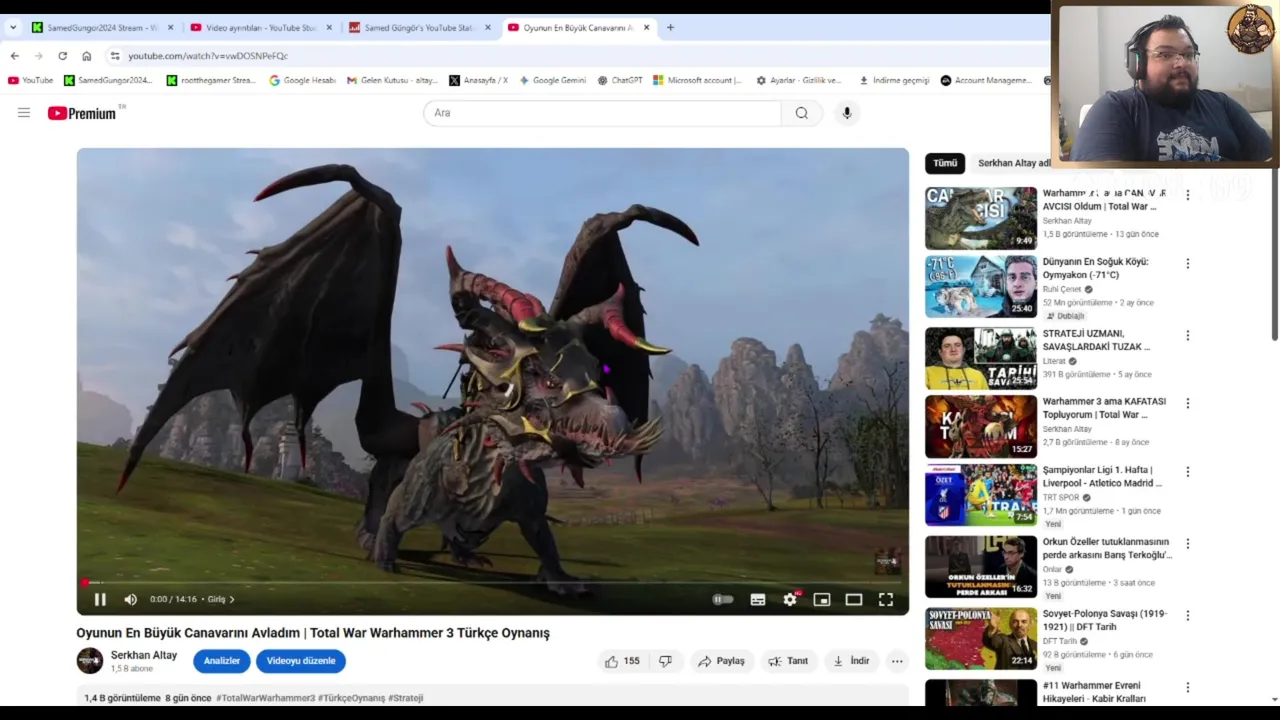This screenshot has height=720, width=1280.
Task: Download the video with İndir button
Action: pyautogui.click(x=851, y=661)
